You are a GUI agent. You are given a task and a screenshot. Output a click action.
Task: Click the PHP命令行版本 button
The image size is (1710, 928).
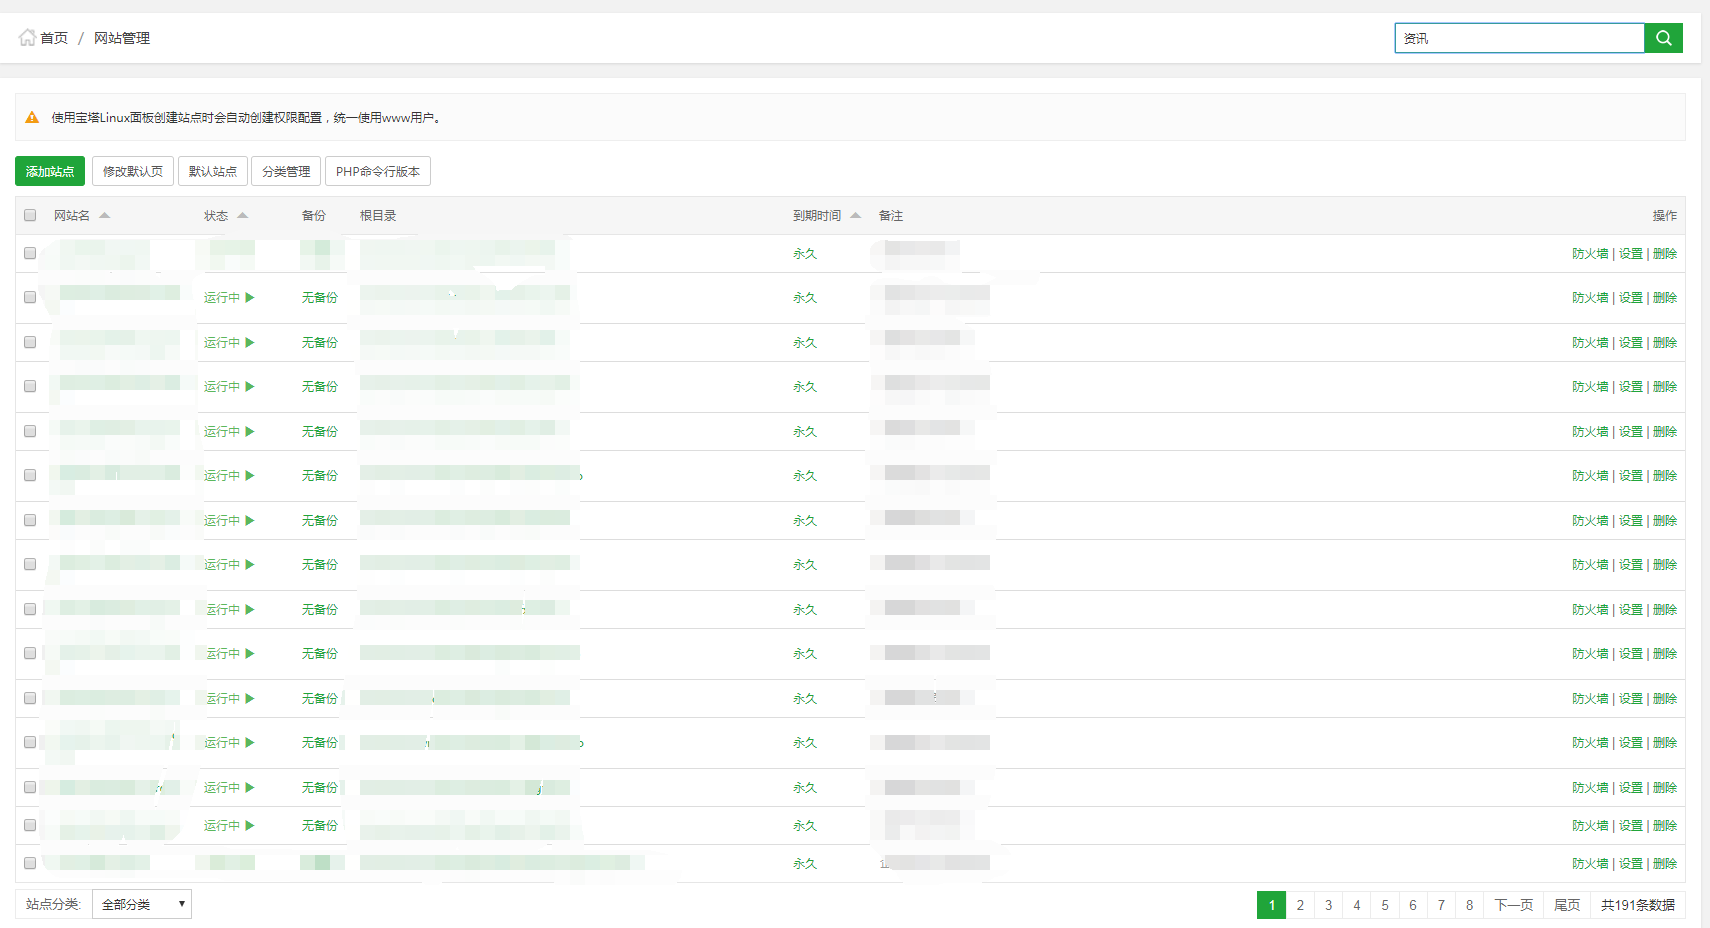click(378, 171)
